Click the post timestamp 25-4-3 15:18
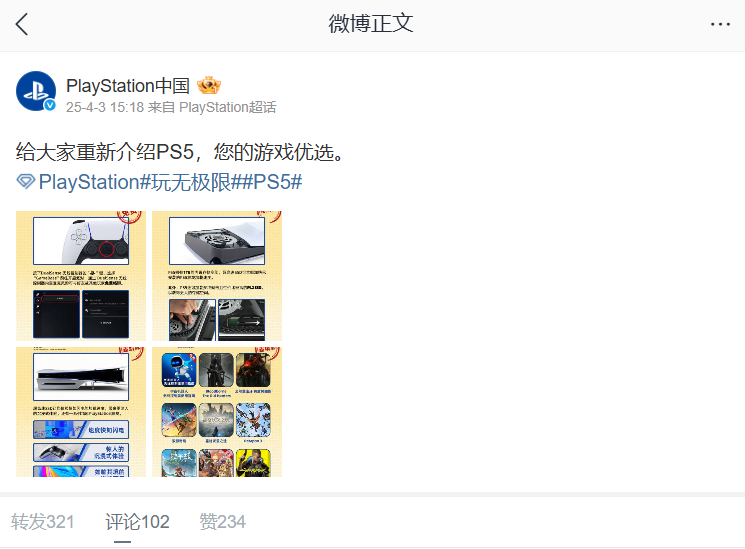The image size is (745, 549). pyautogui.click(x=105, y=107)
